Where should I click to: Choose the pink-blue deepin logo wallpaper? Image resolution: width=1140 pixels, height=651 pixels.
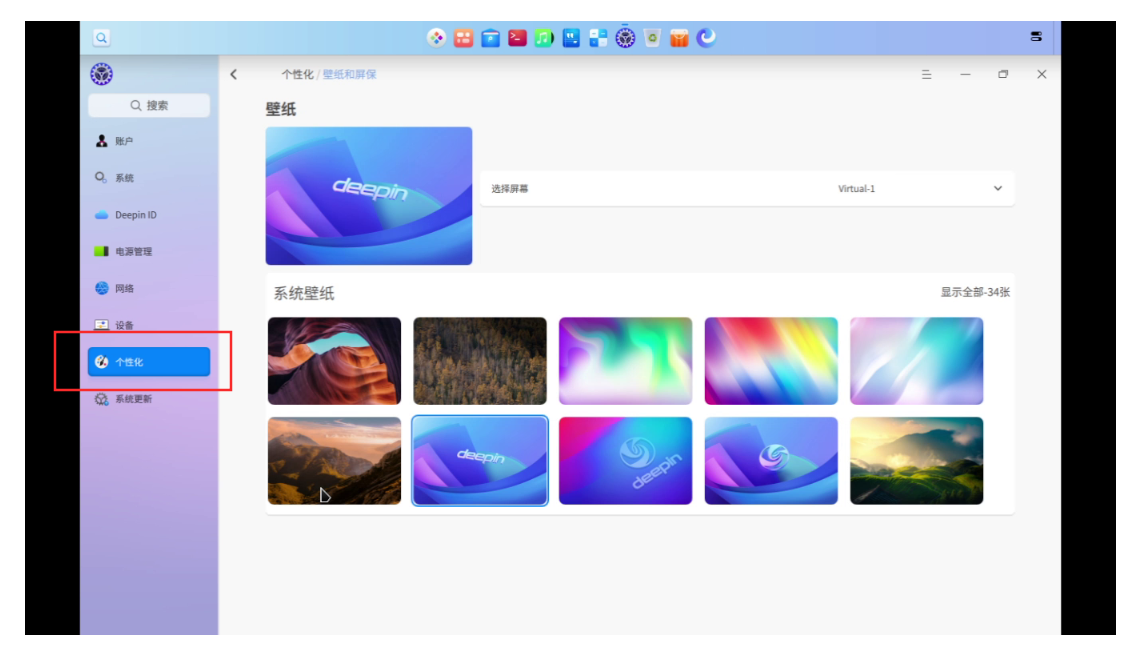pos(625,460)
